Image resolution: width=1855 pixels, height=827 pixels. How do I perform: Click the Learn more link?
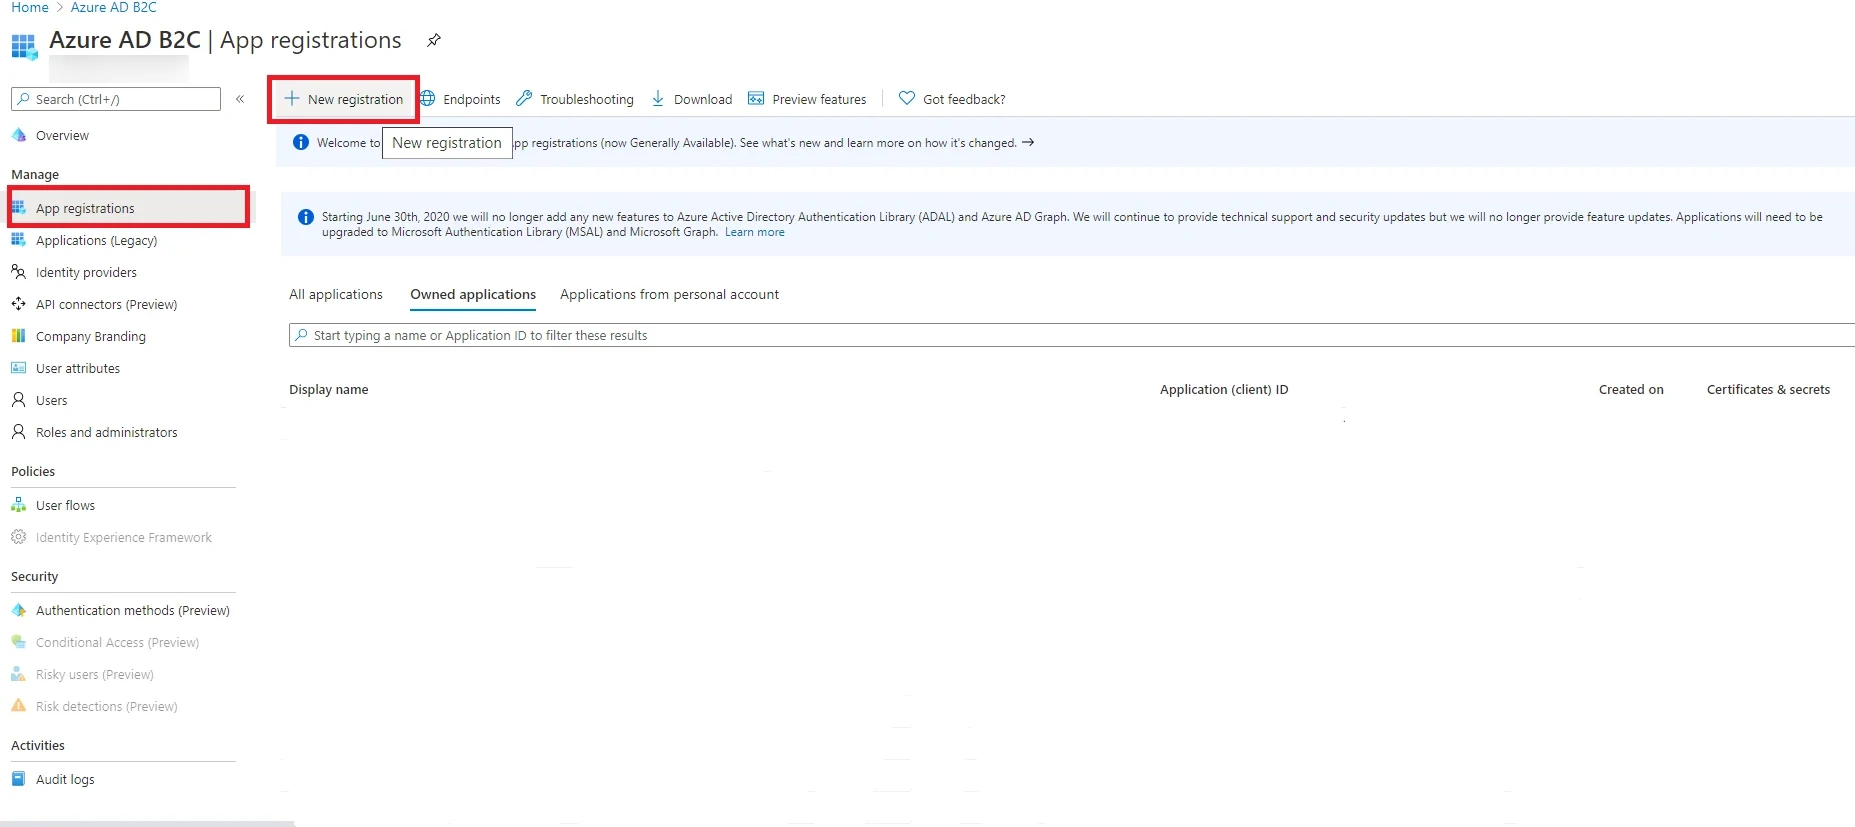[x=755, y=232]
